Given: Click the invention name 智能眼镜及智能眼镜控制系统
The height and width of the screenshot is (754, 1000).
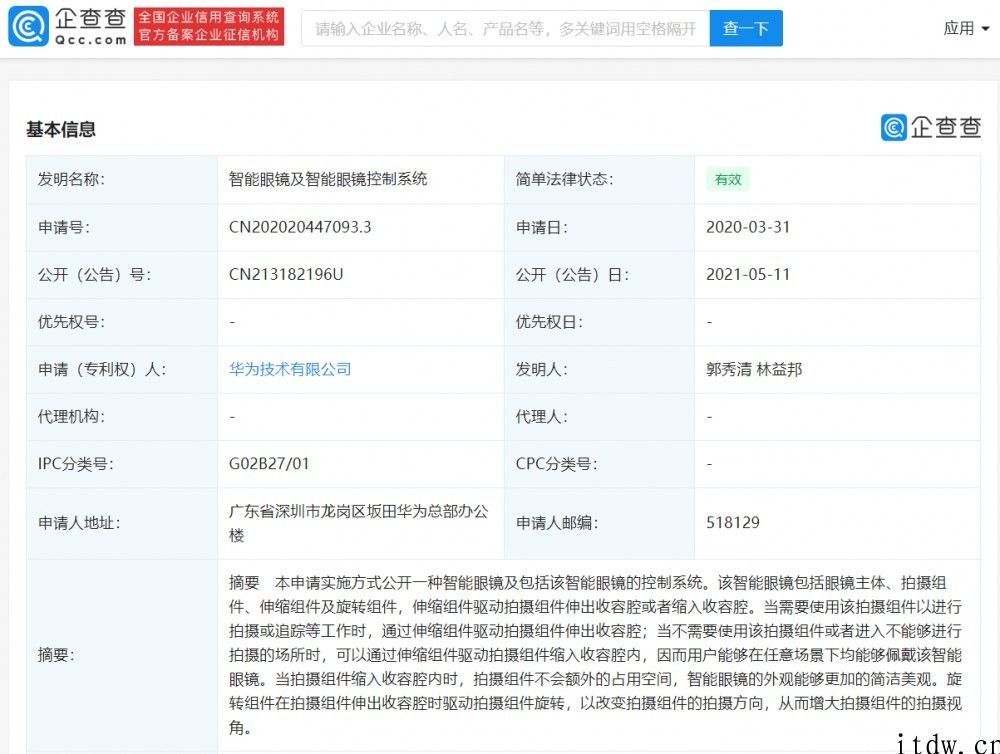Looking at the screenshot, I should tap(328, 179).
